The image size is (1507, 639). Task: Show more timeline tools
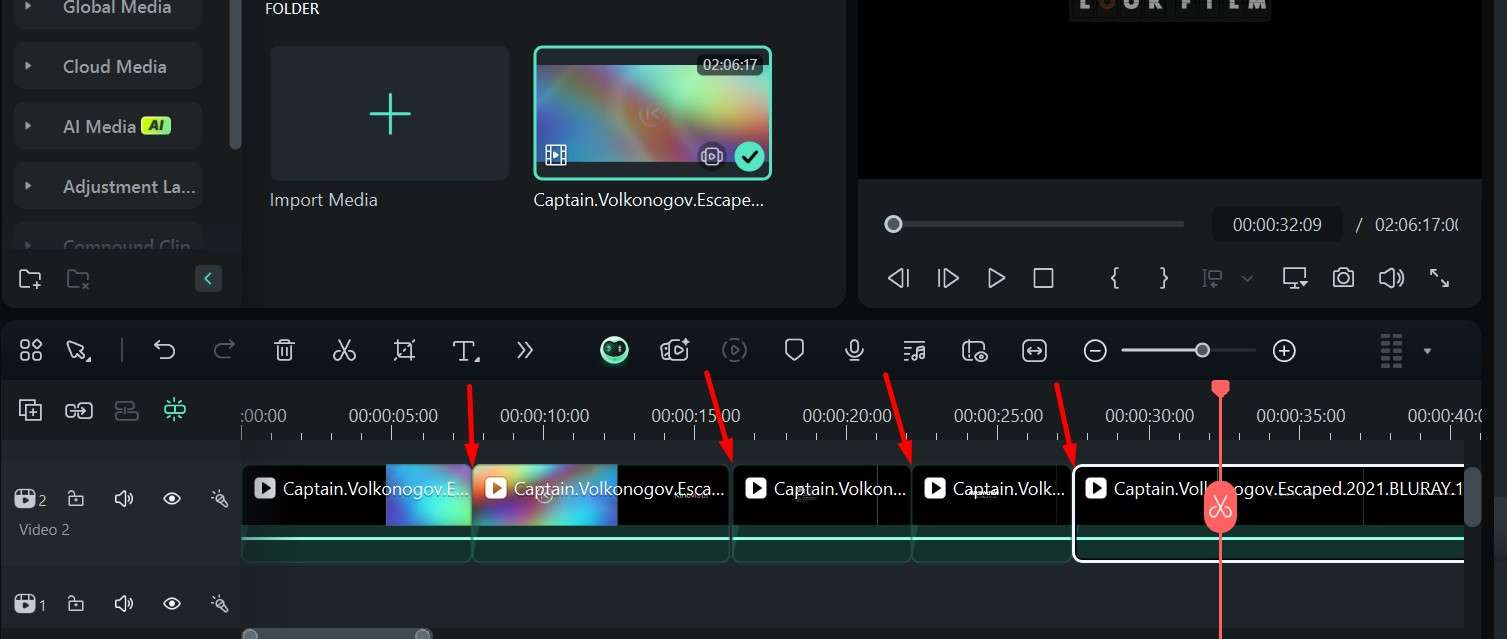[x=525, y=350]
